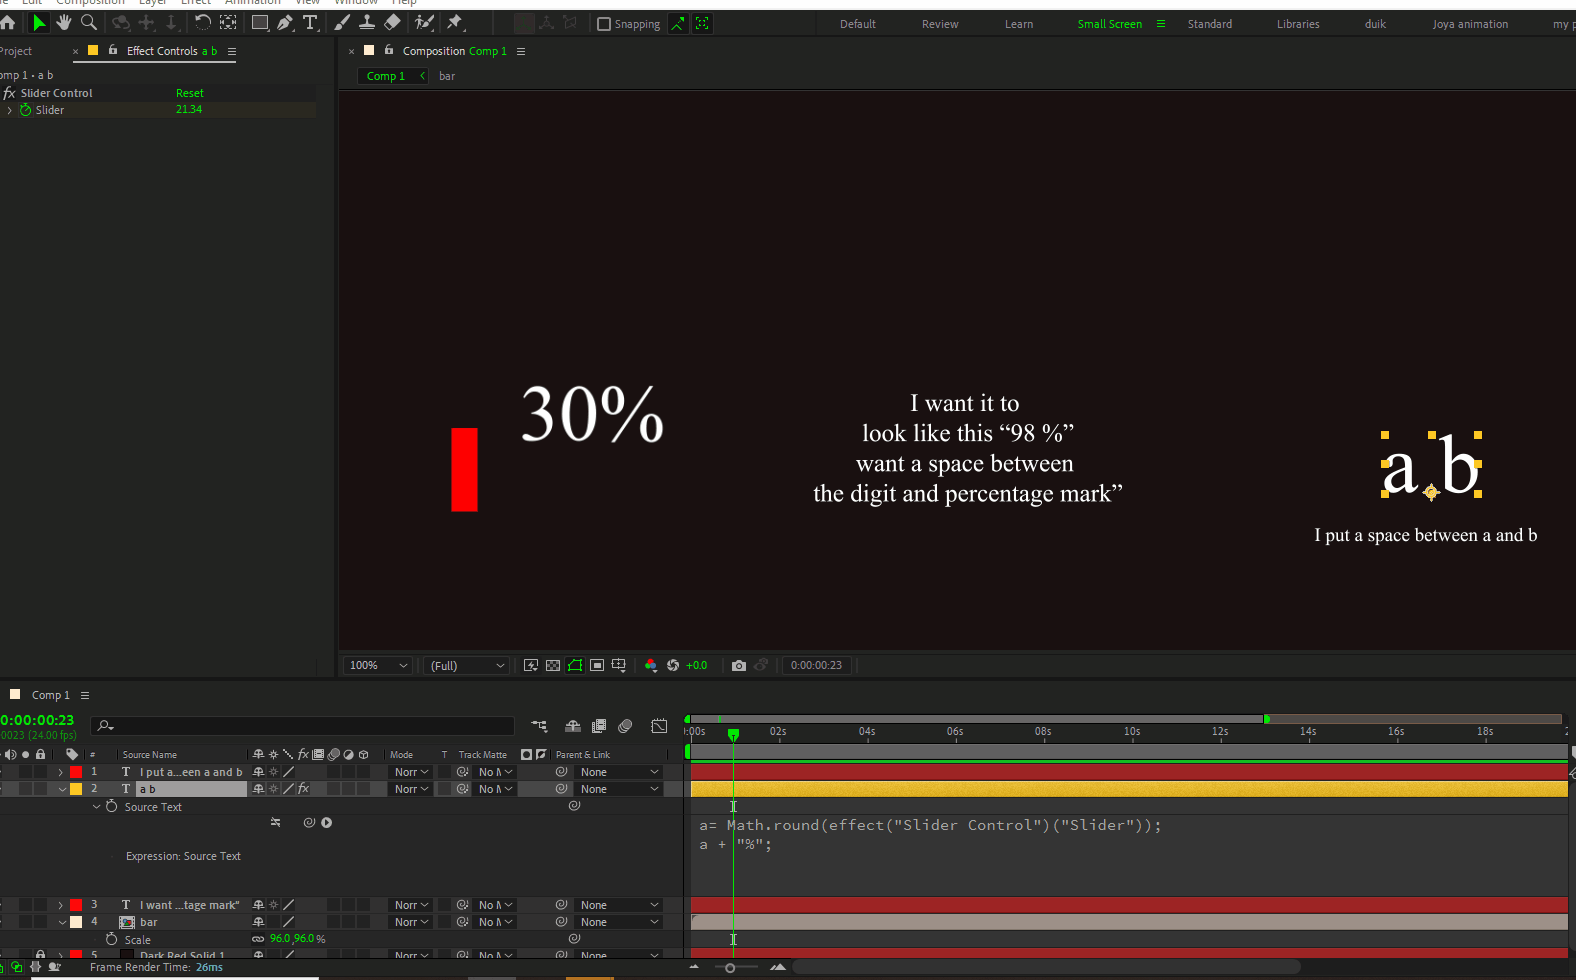The image size is (1576, 980).
Task: Take a snapshot with the camera icon
Action: point(739,665)
